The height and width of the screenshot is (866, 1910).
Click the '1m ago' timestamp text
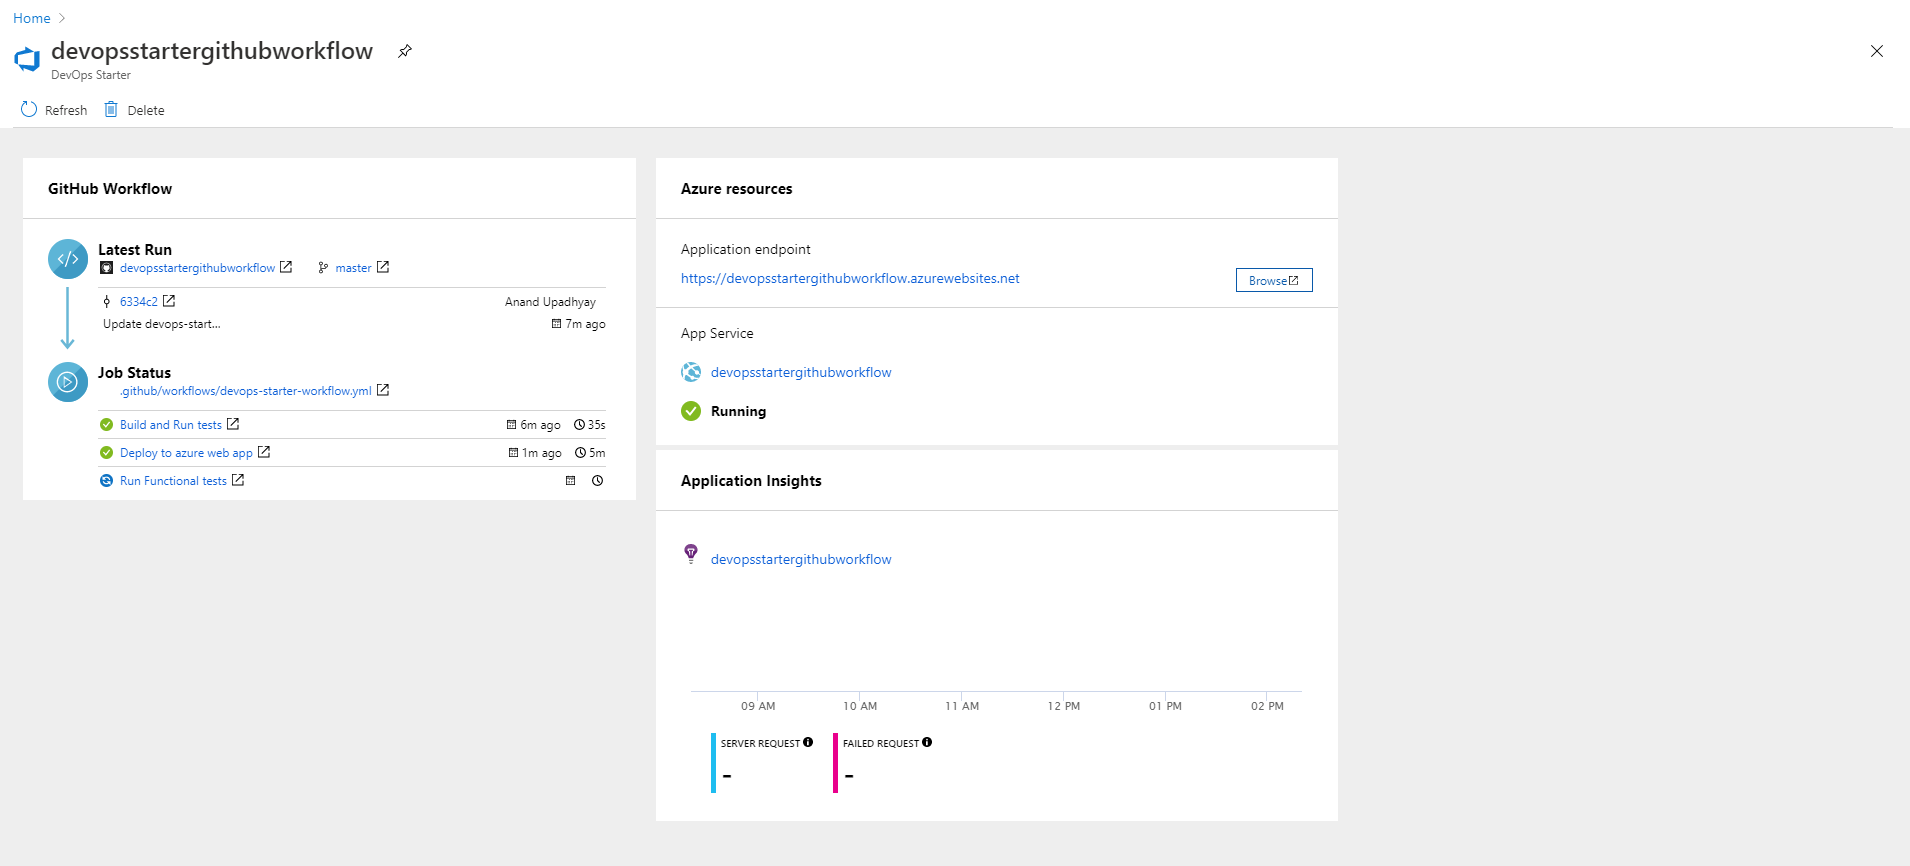click(x=541, y=453)
